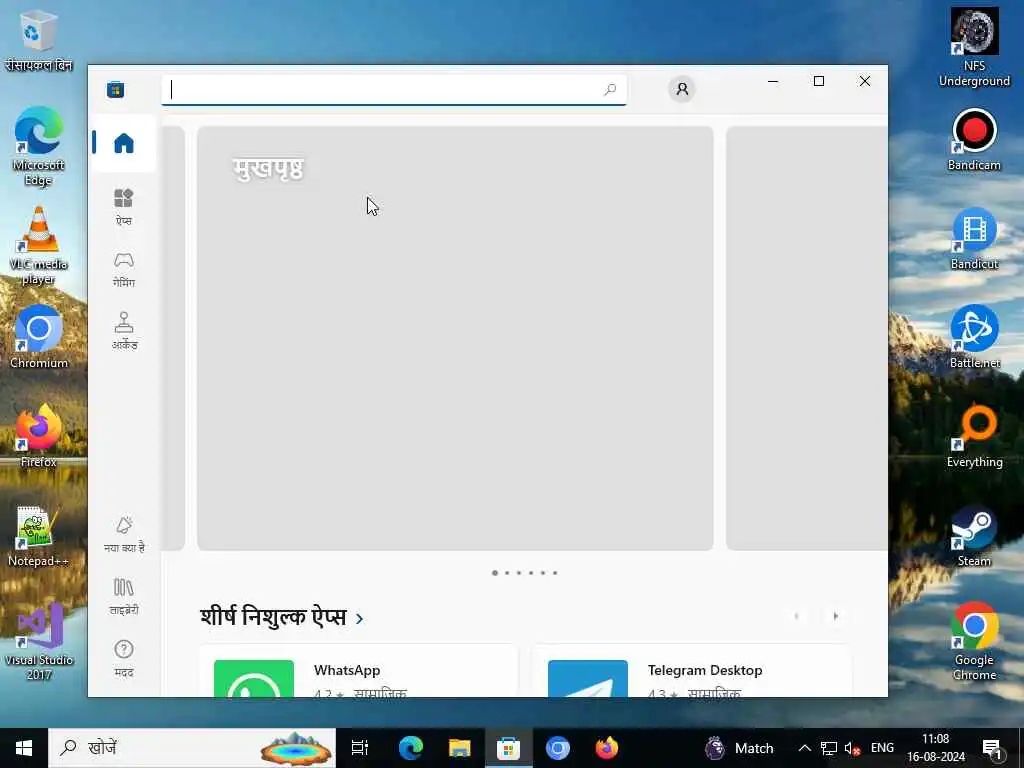Open Bandicam desktop shortcut

point(974,140)
